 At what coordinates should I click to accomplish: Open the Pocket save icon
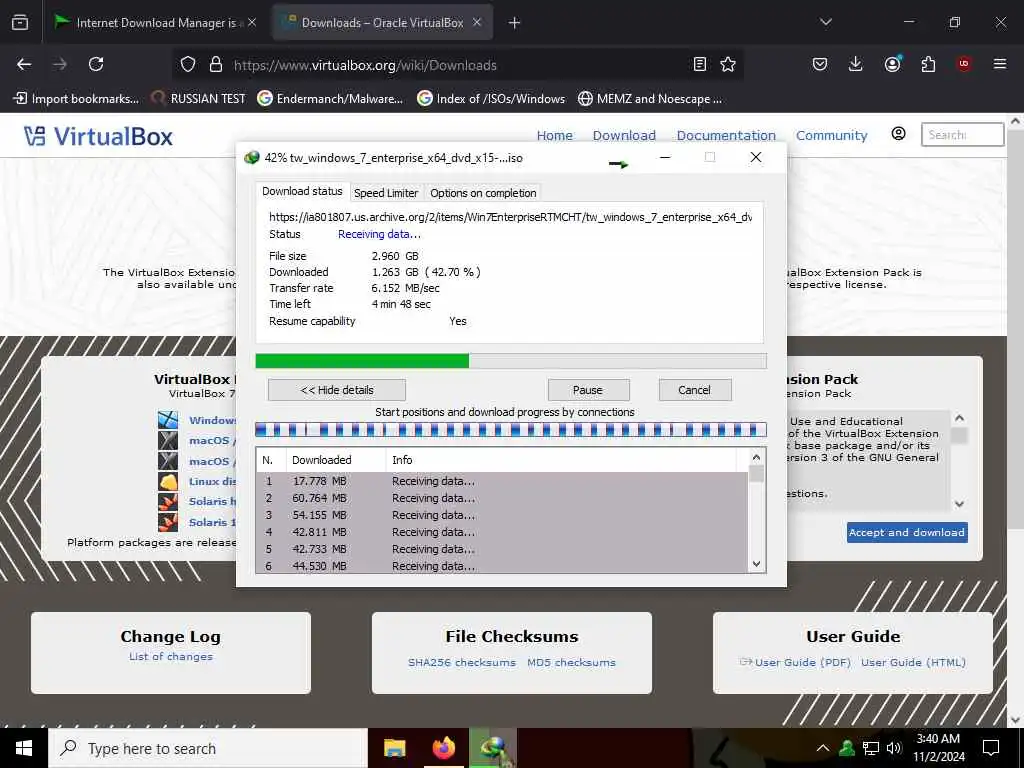click(x=820, y=64)
